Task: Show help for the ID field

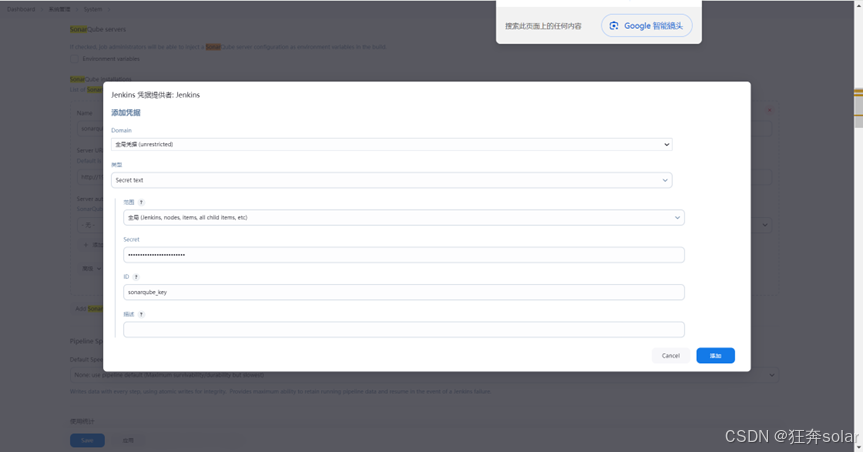Action: [x=136, y=277]
